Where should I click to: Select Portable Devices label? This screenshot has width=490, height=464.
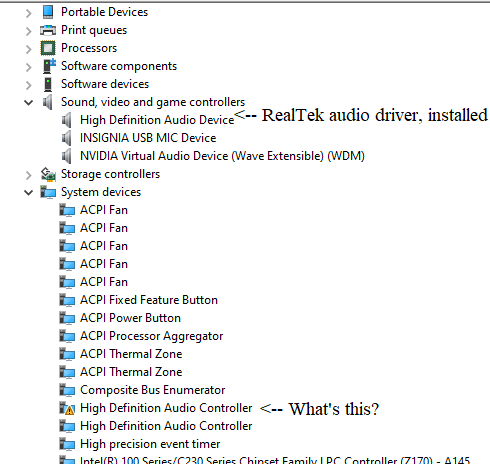click(104, 12)
